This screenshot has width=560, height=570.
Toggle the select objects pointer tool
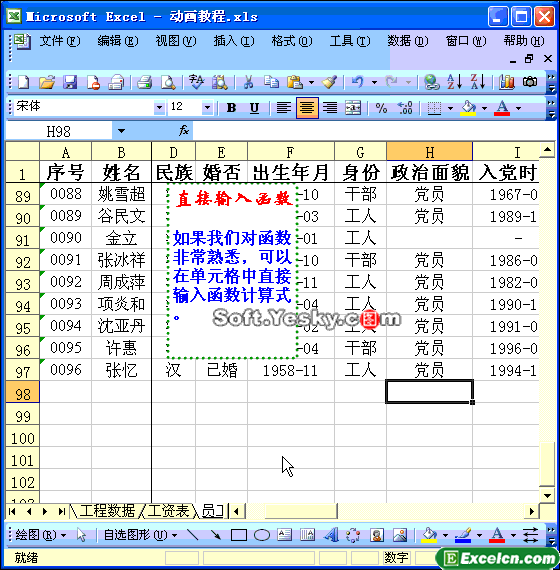pos(81,535)
